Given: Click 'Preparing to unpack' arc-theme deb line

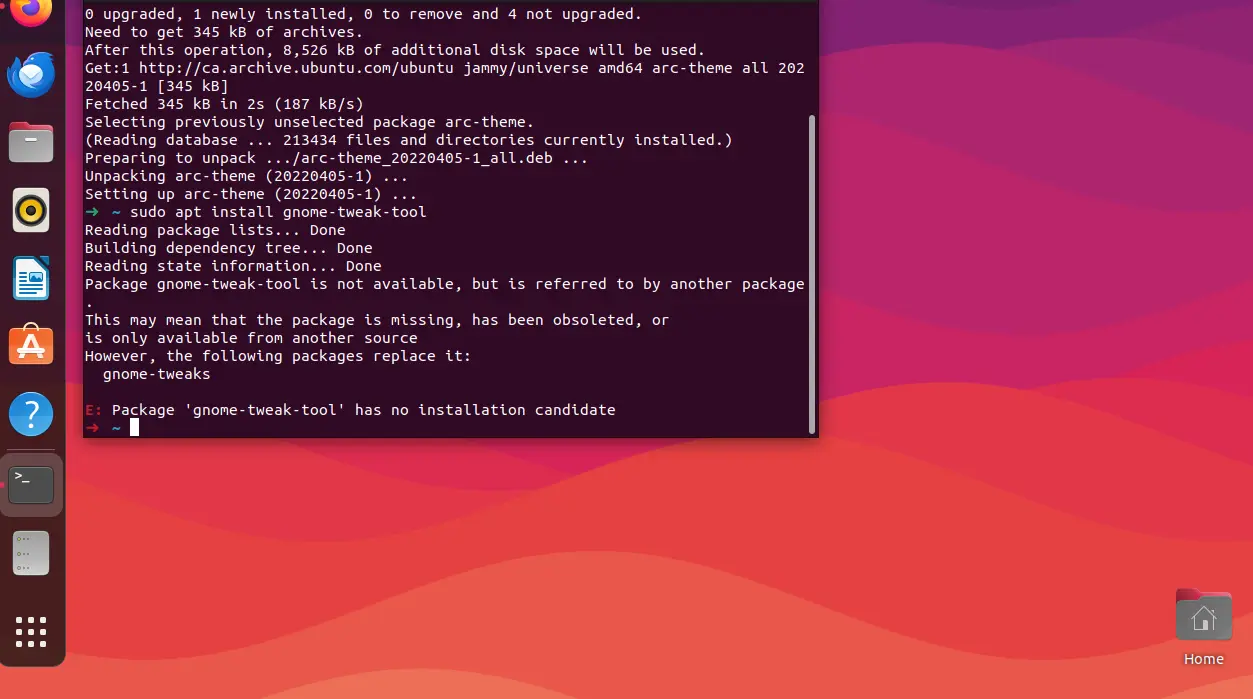Looking at the screenshot, I should click(337, 158).
